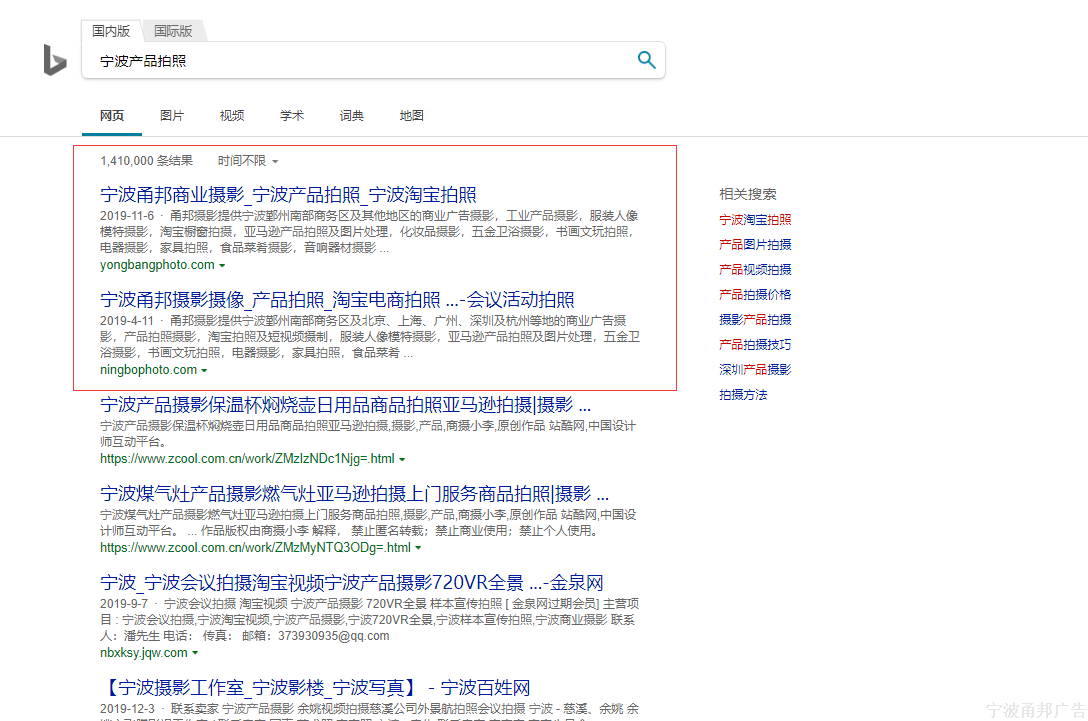Open result 宁波甬邦商业摄影_宁波产品拍照_宁波淘宝拍照
The width and height of the screenshot is (1088, 721).
(288, 195)
